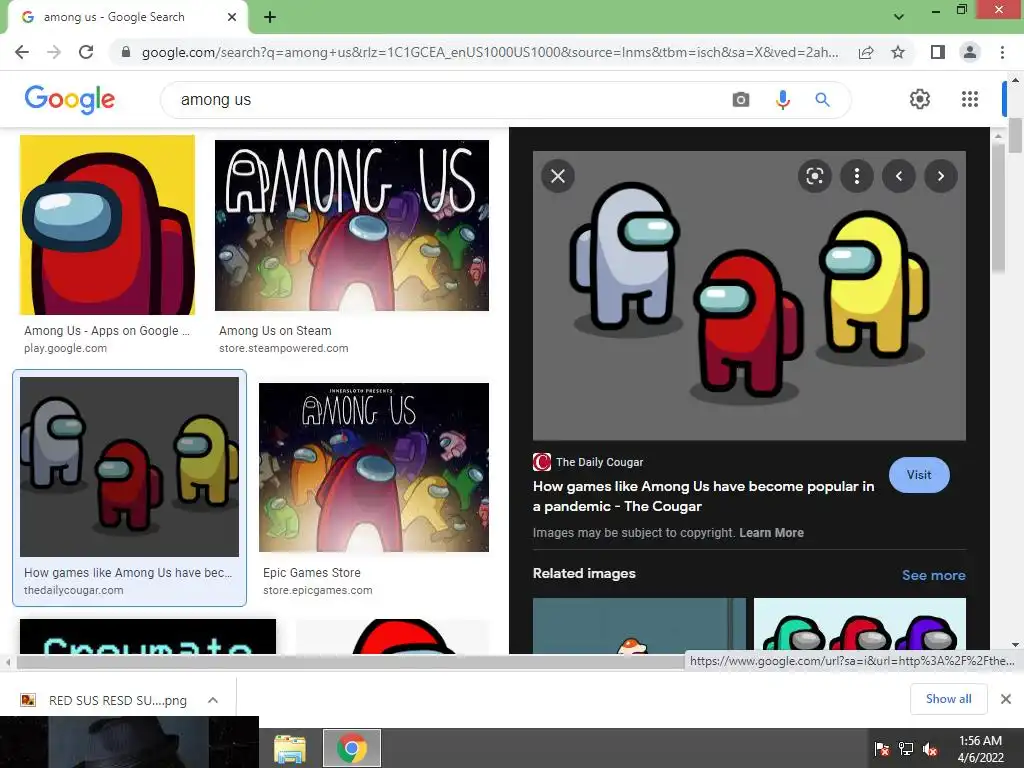
Task: Click preview panel vertical scrollbar
Action: coord(999,207)
